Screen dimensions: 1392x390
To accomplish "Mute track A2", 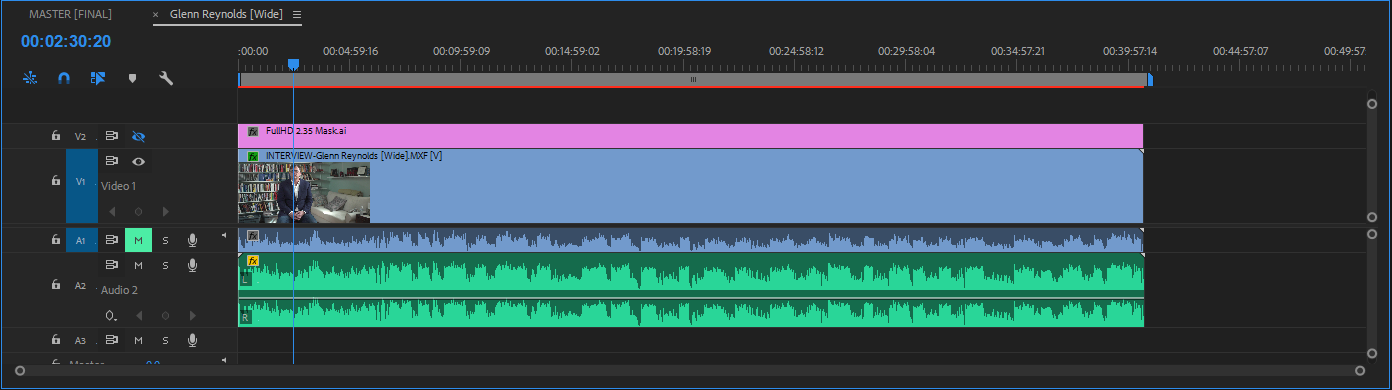I will 139,265.
